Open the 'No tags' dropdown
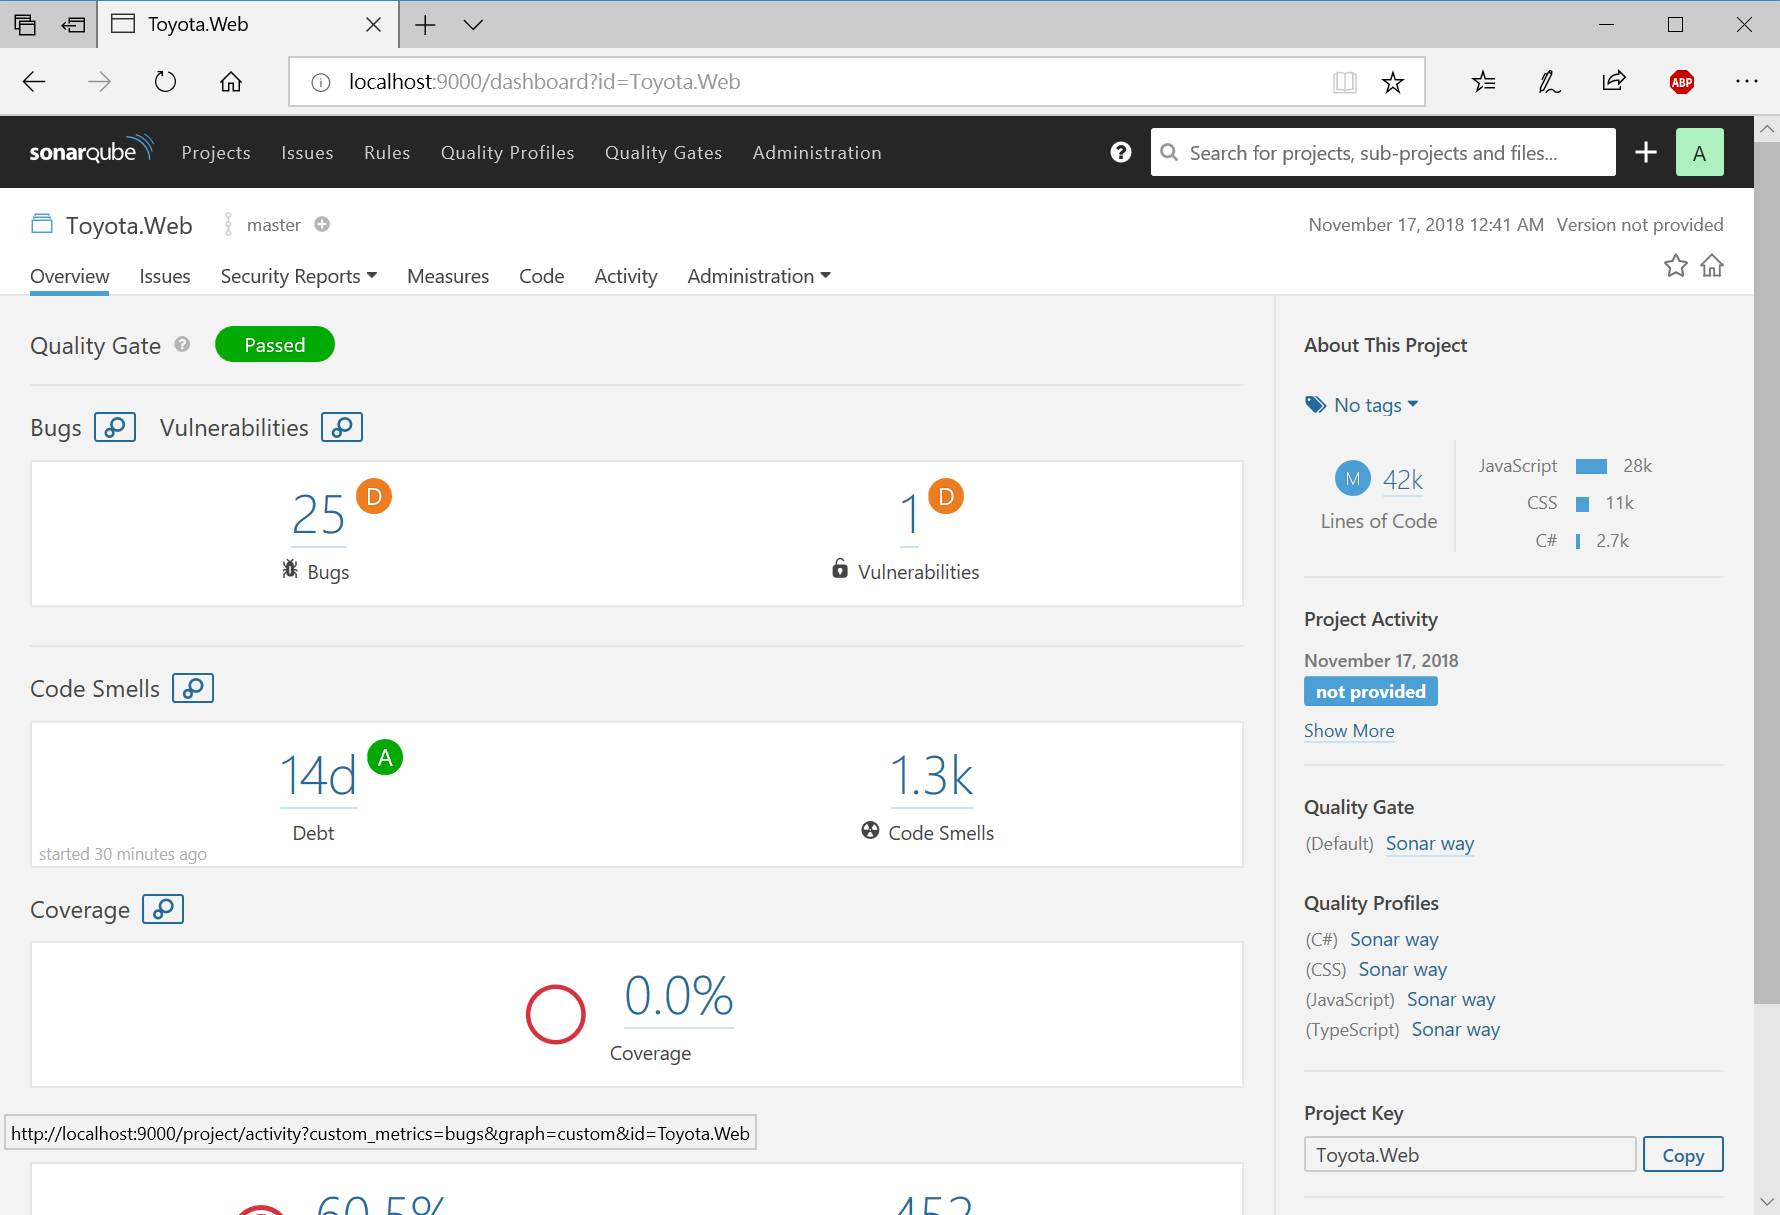Image resolution: width=1780 pixels, height=1215 pixels. pyautogui.click(x=1362, y=405)
